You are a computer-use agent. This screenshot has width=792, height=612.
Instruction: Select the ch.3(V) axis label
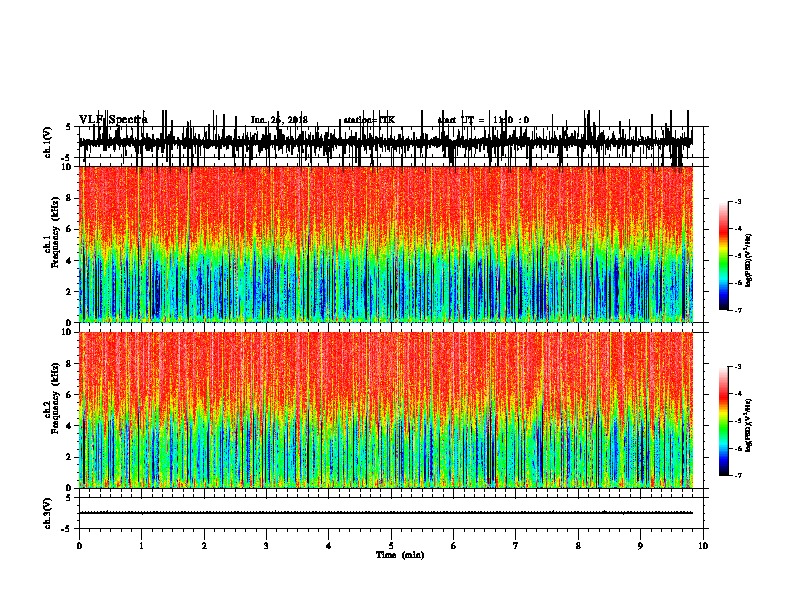click(x=48, y=513)
